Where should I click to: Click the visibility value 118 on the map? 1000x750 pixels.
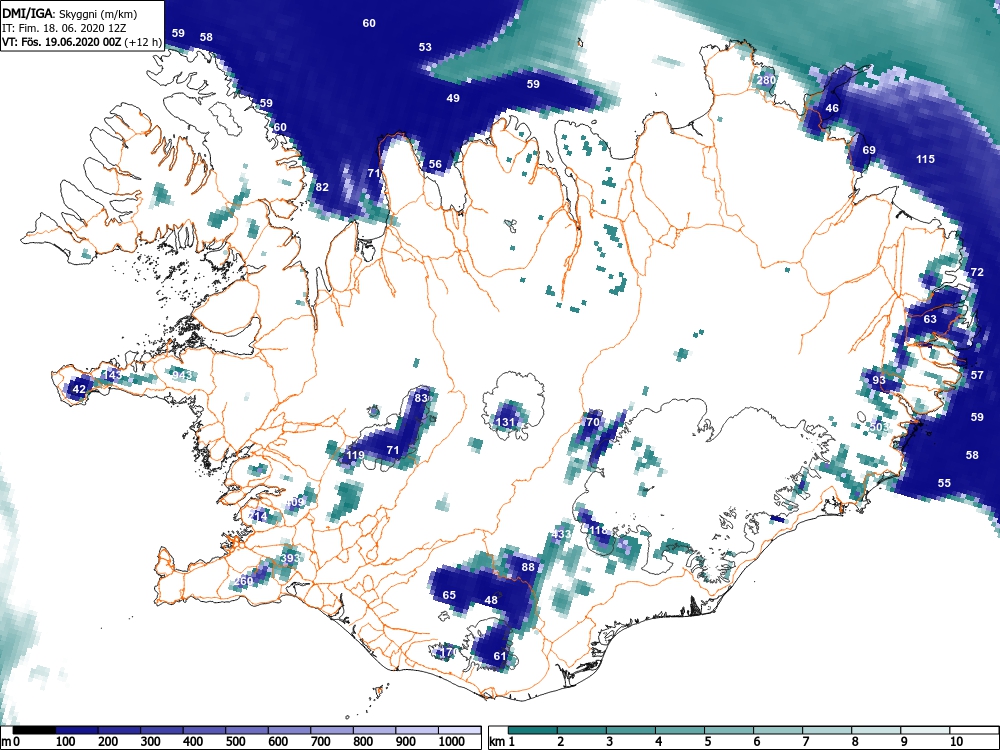[598, 530]
